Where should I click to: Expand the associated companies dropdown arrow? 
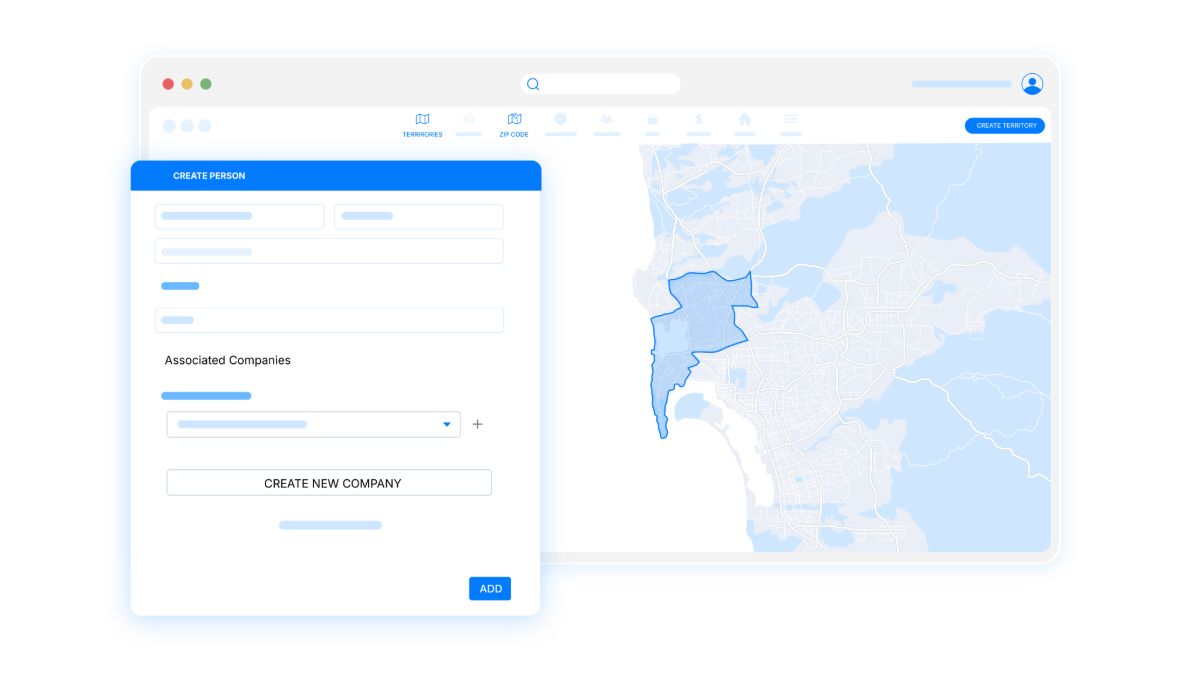446,425
